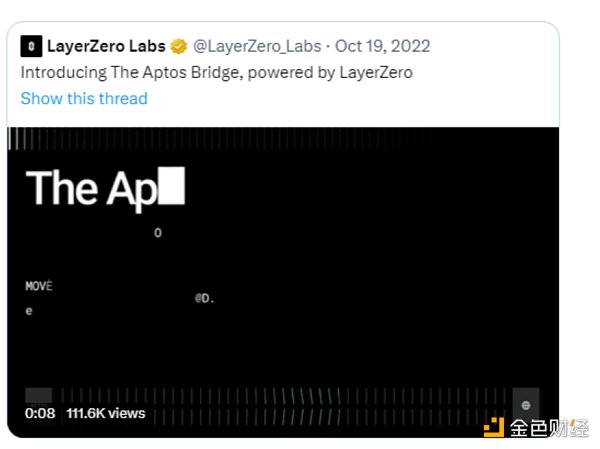Click the grey rectangle above the 0:08 time

click(39, 394)
